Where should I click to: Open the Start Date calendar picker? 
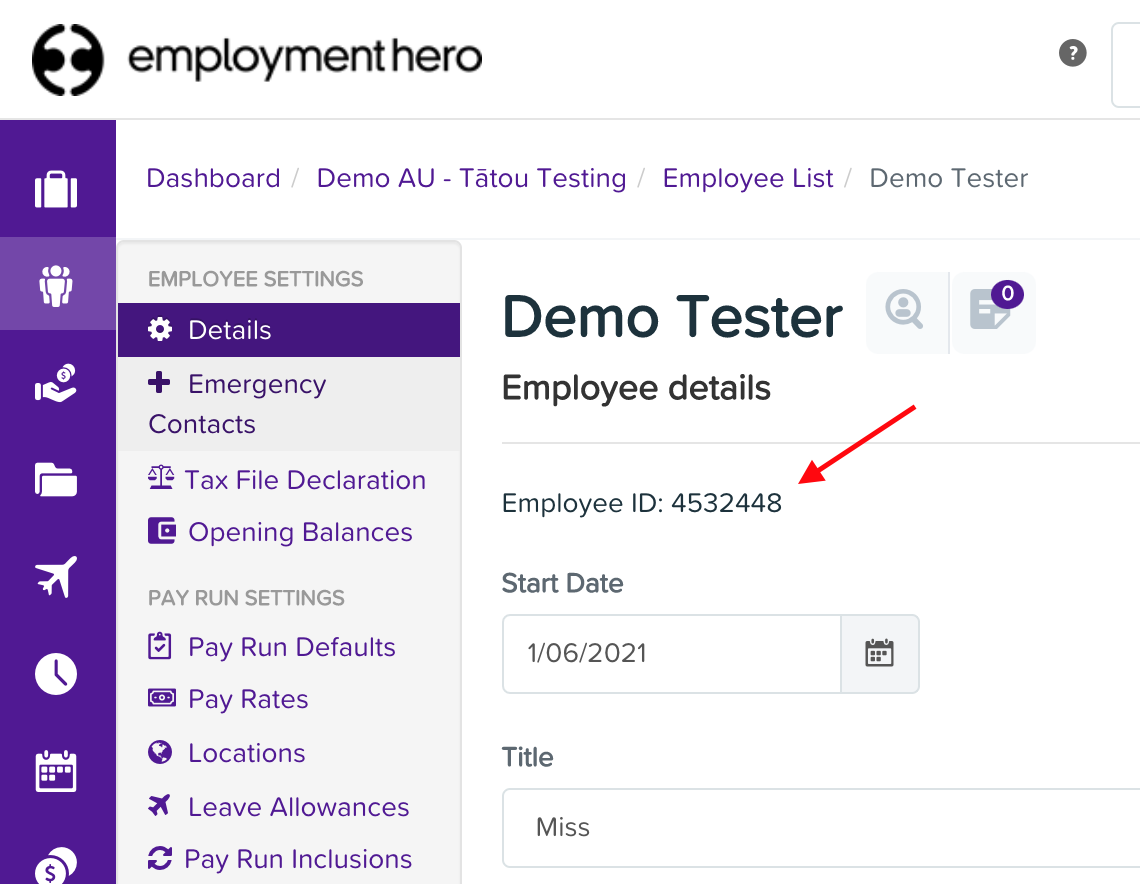[879, 654]
